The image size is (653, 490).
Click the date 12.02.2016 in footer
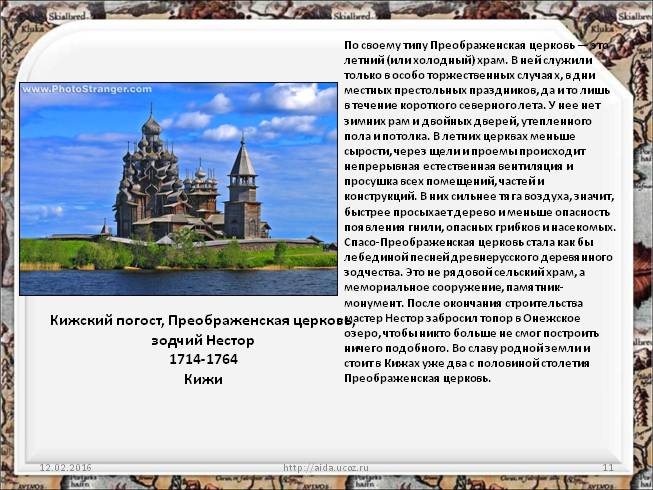tap(65, 467)
